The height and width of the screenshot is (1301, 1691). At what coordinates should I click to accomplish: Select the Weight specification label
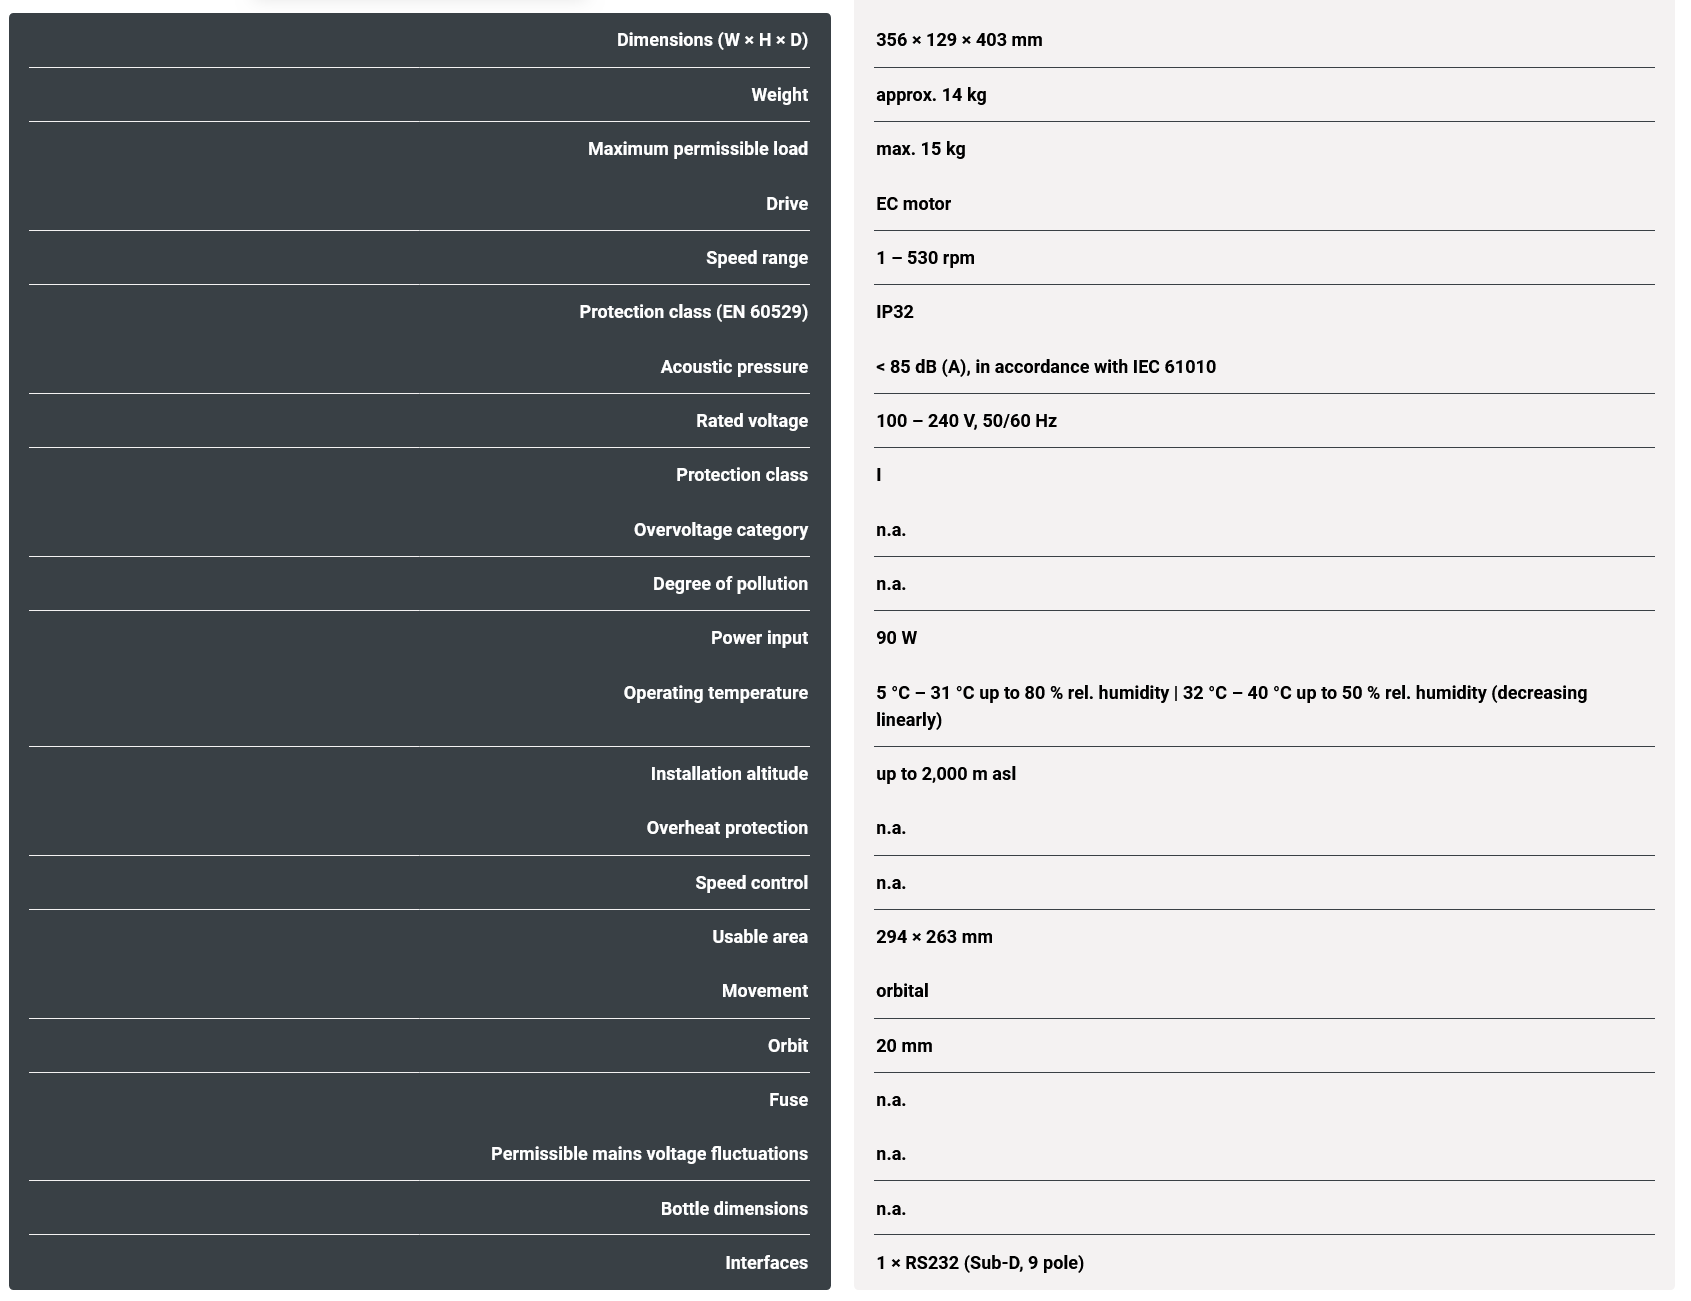click(x=779, y=95)
